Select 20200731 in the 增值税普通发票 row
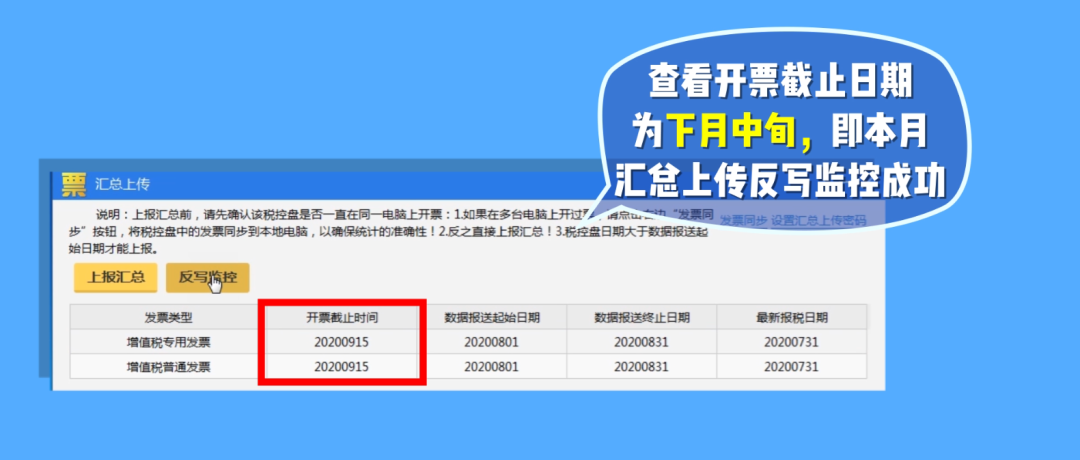The width and height of the screenshot is (1080, 460). [x=791, y=367]
